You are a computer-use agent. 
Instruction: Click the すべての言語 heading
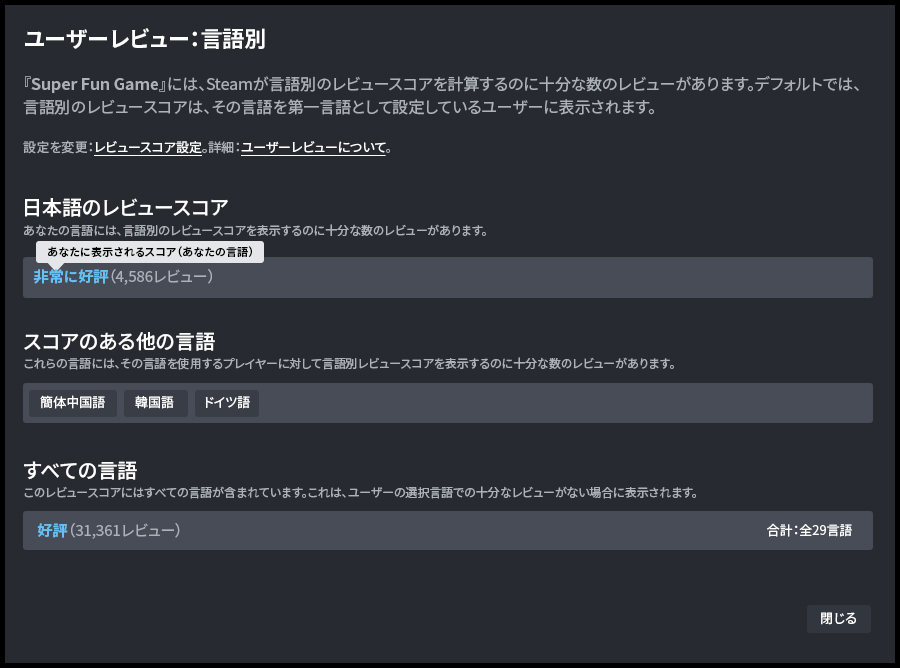click(x=80, y=470)
